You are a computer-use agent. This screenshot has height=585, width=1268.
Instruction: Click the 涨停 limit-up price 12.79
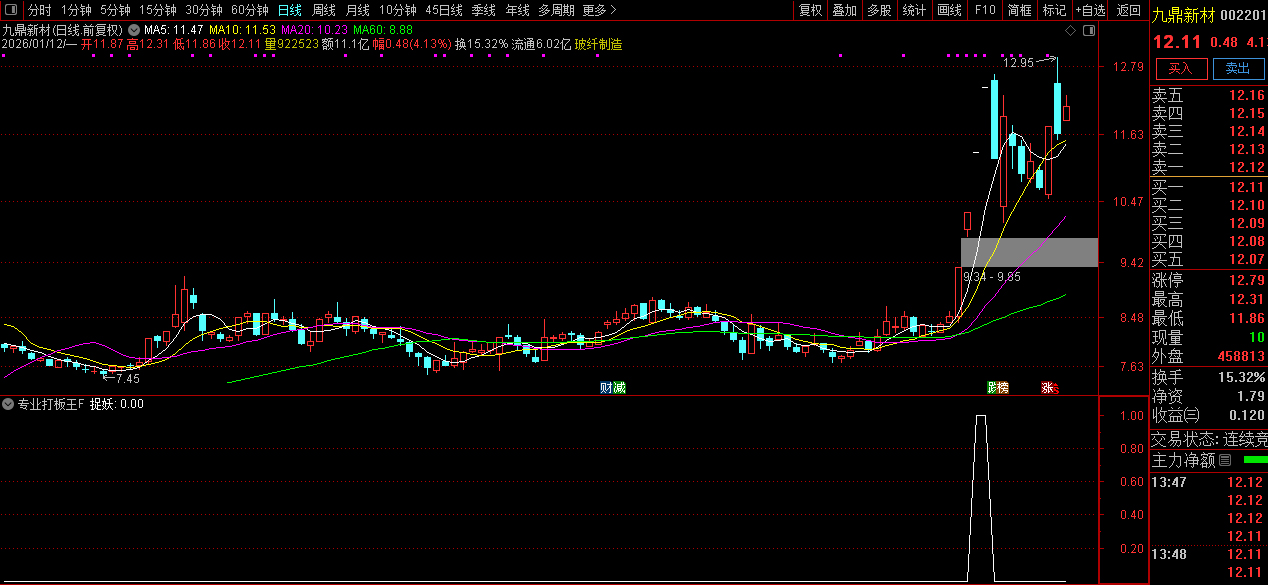pos(1247,280)
